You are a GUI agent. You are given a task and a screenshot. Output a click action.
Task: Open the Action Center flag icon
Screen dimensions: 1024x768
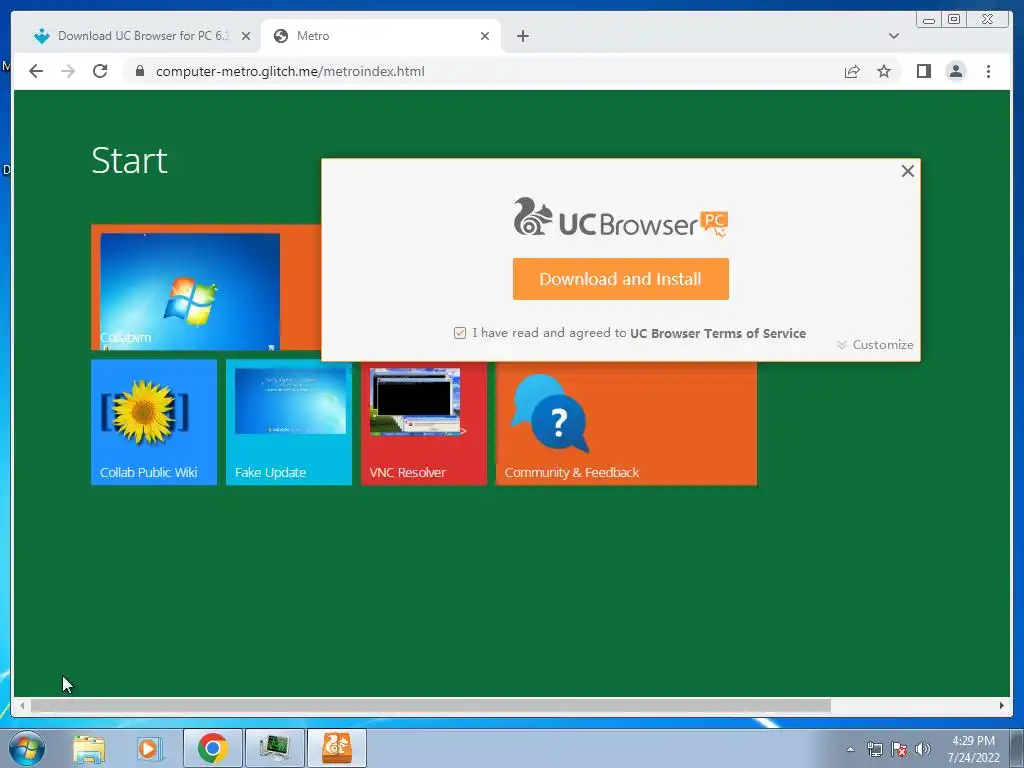(x=899, y=749)
